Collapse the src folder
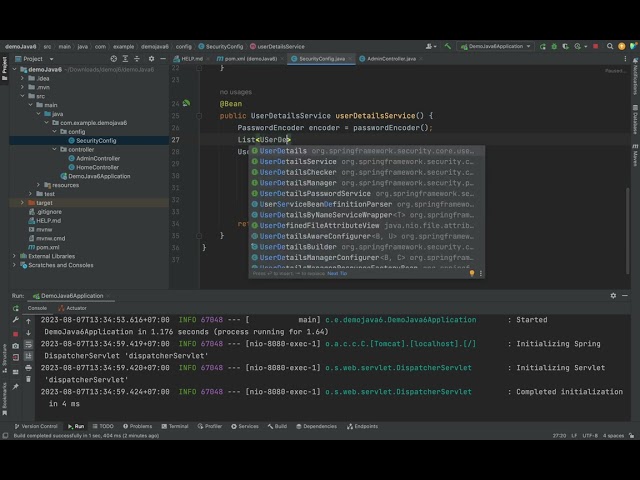The height and width of the screenshot is (480, 640). [22, 96]
